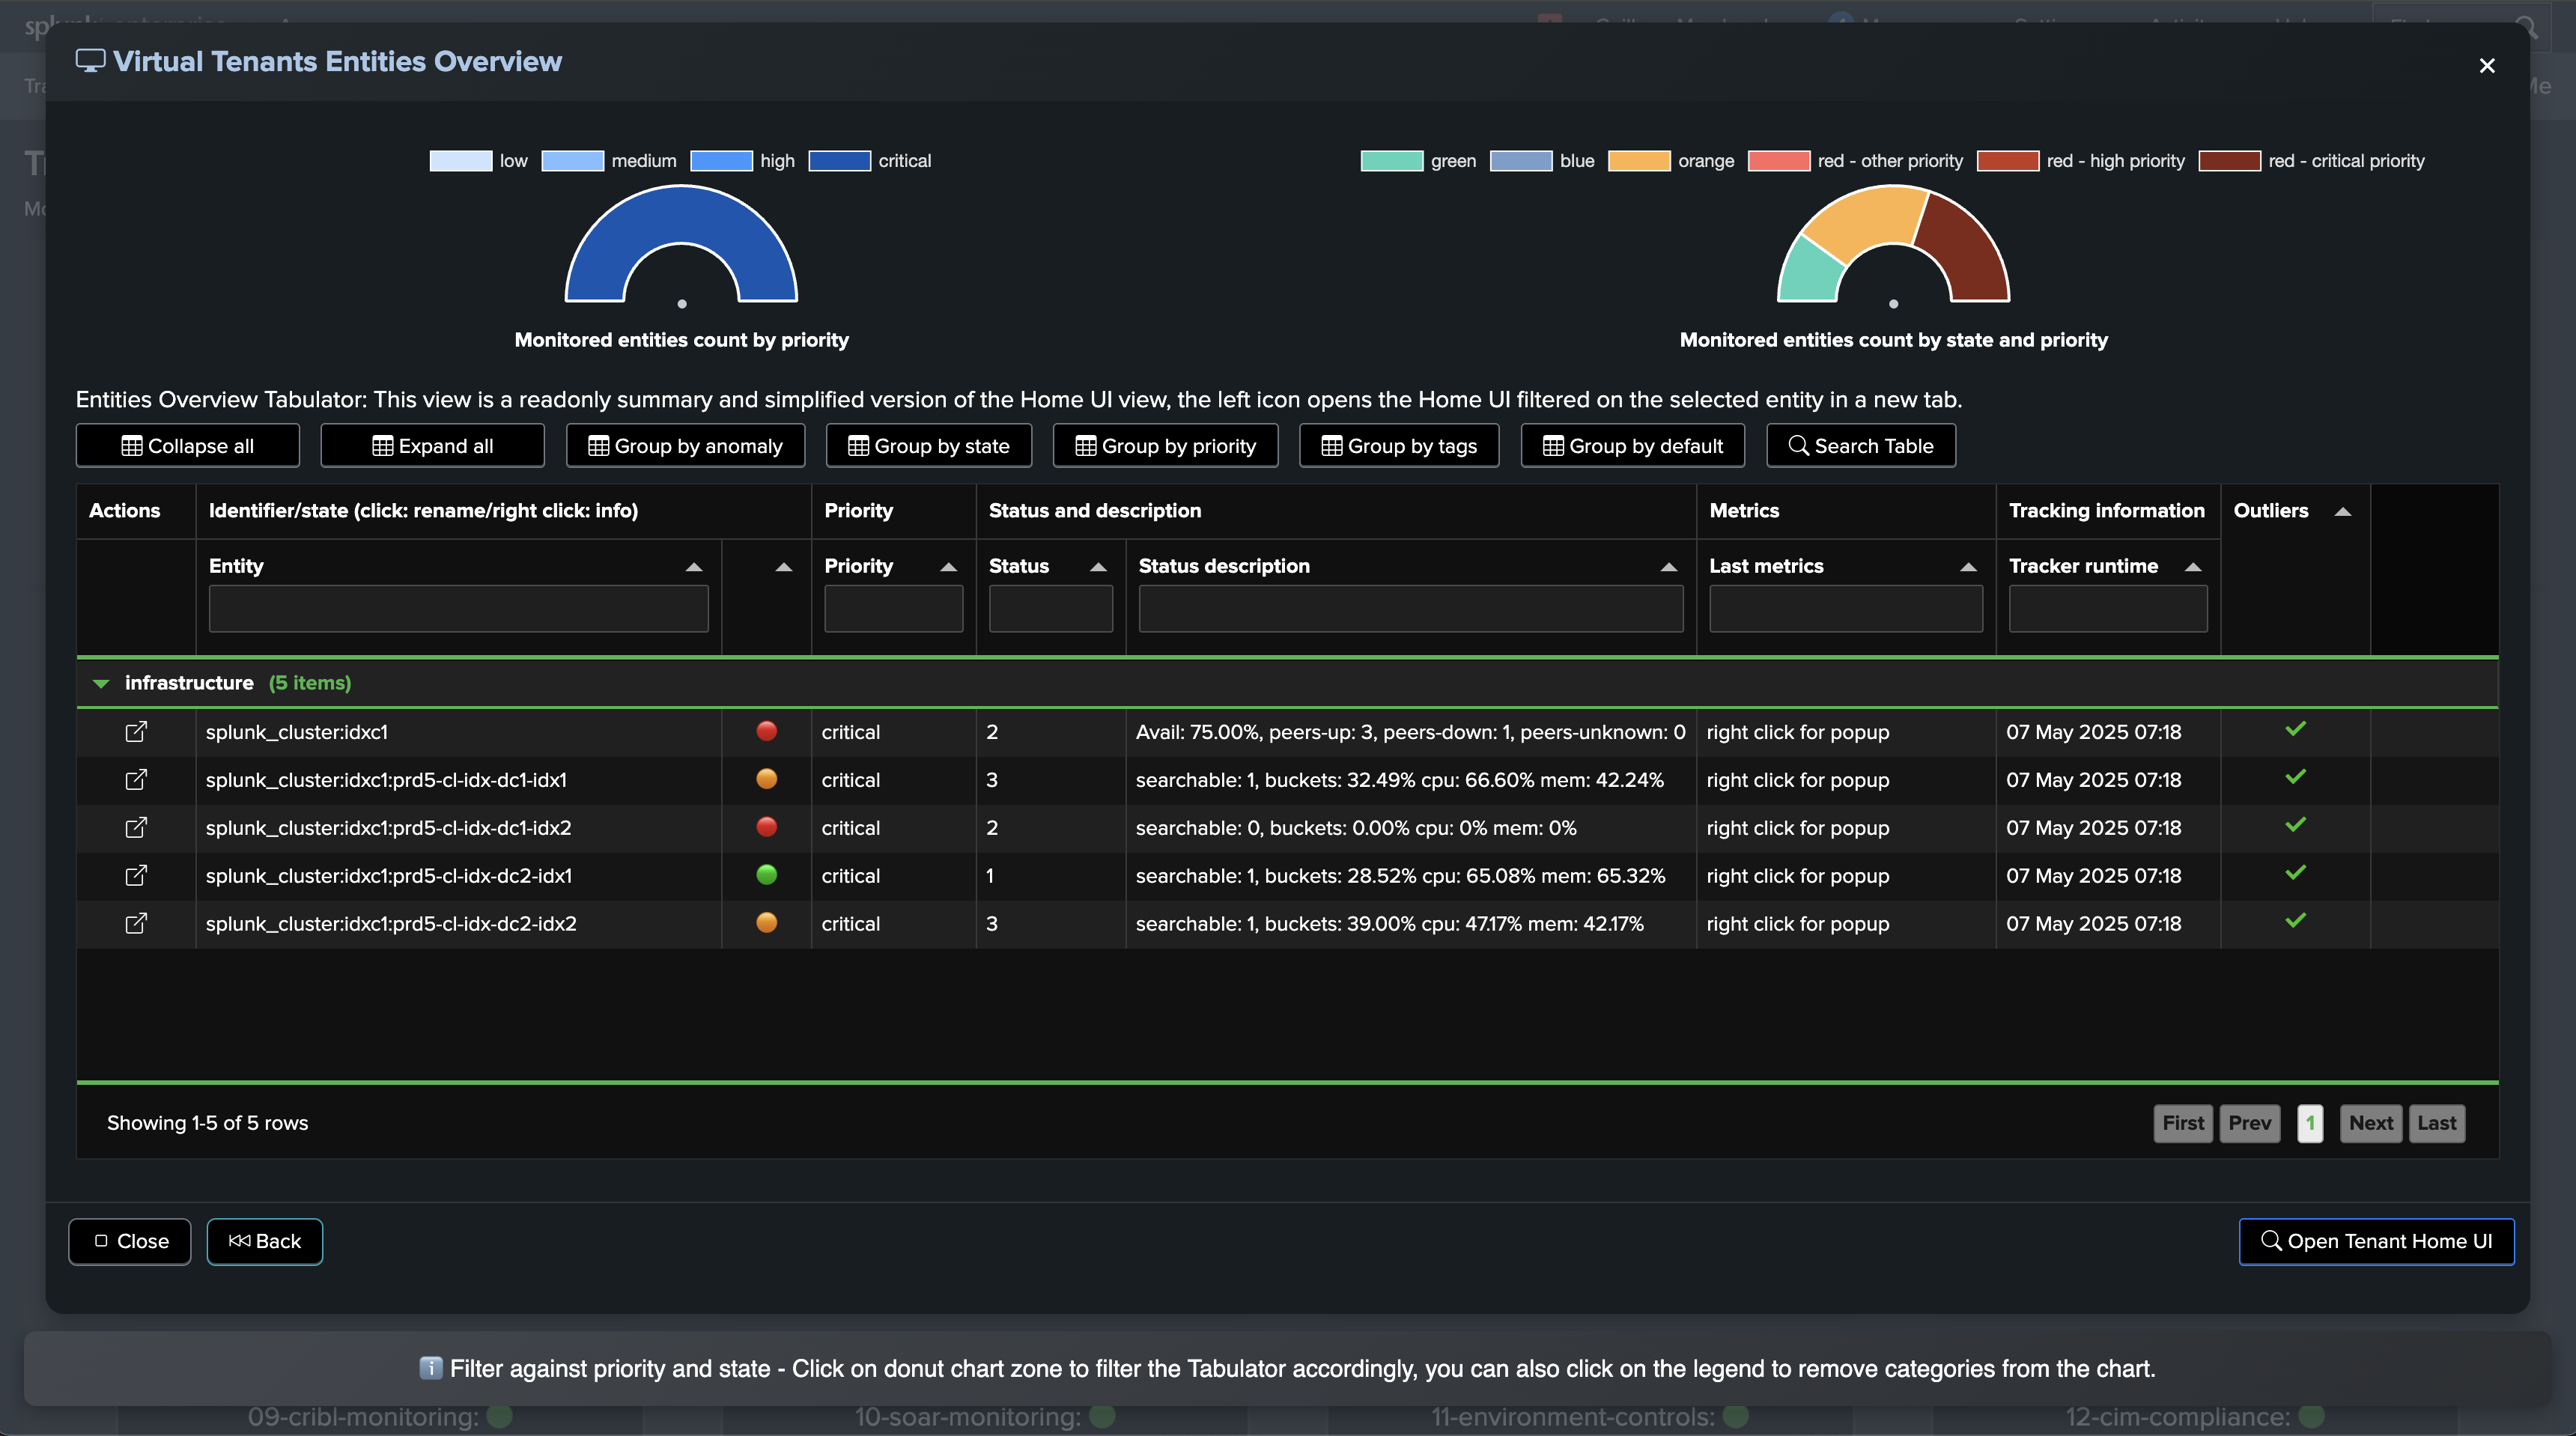
Task: Open prd5-cl-idx-dc2-idx1 entity link icon
Action: pyautogui.click(x=136, y=876)
